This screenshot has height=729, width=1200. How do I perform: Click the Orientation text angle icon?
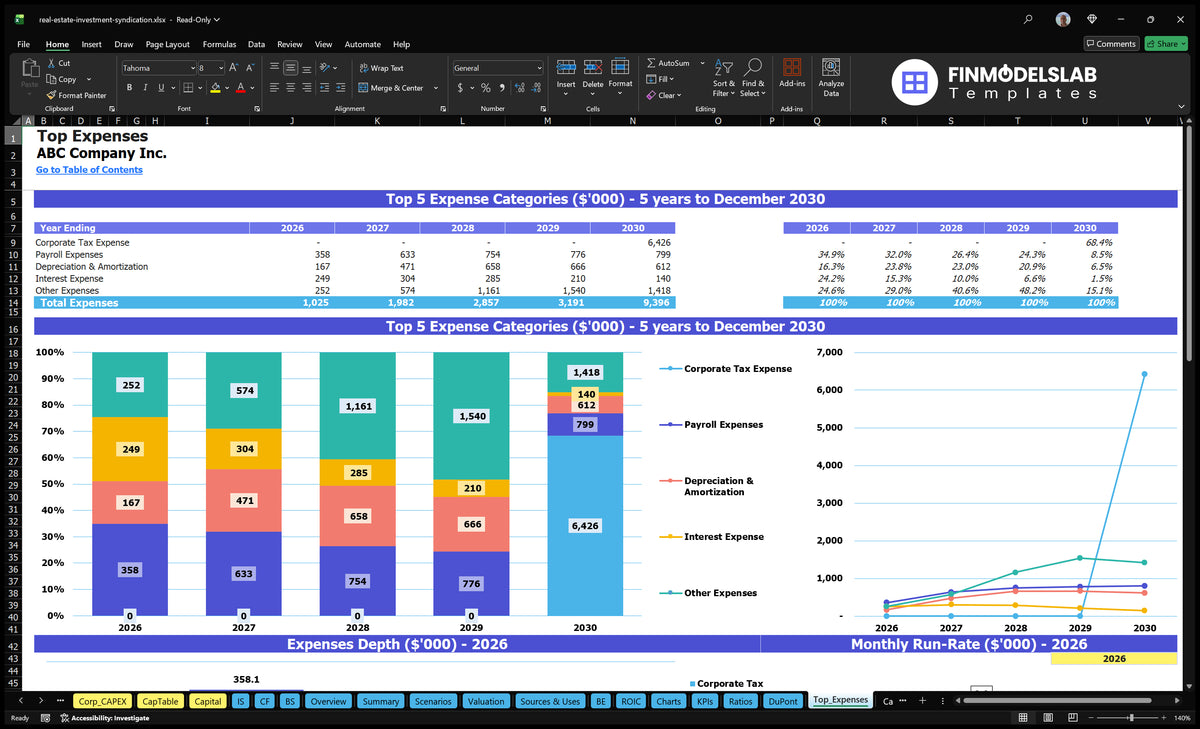pyautogui.click(x=326, y=68)
